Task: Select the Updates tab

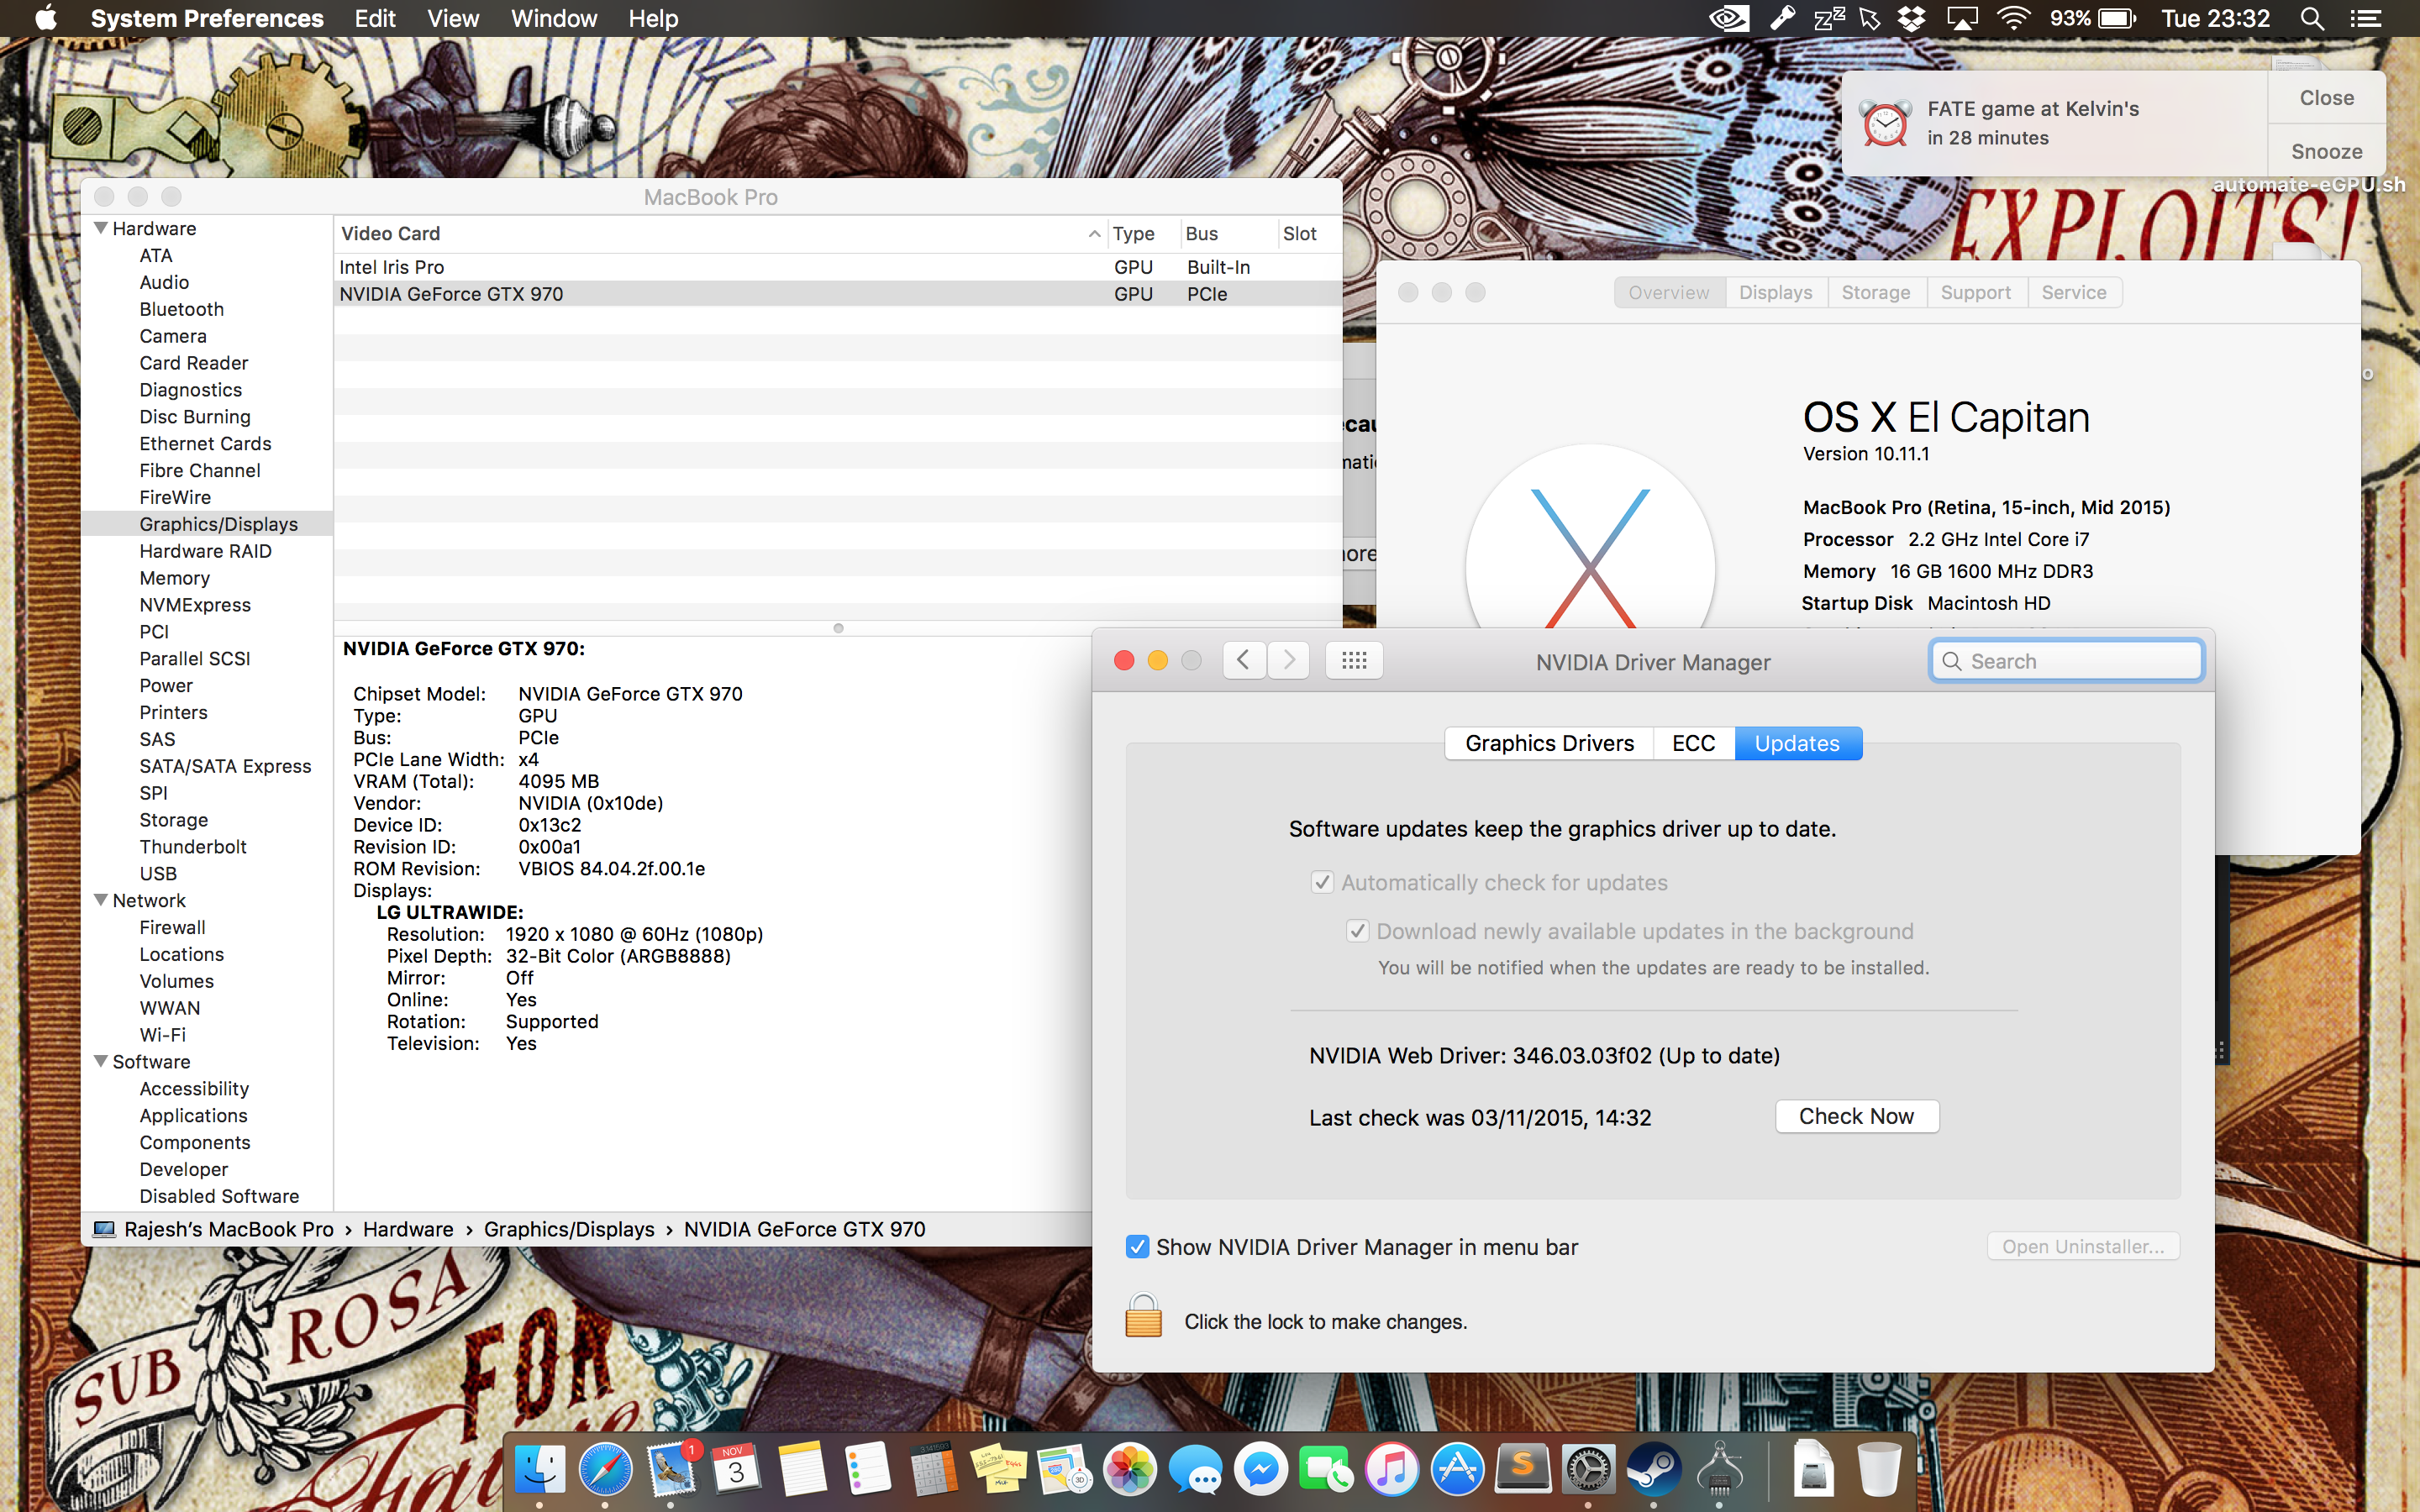Action: 1797,743
